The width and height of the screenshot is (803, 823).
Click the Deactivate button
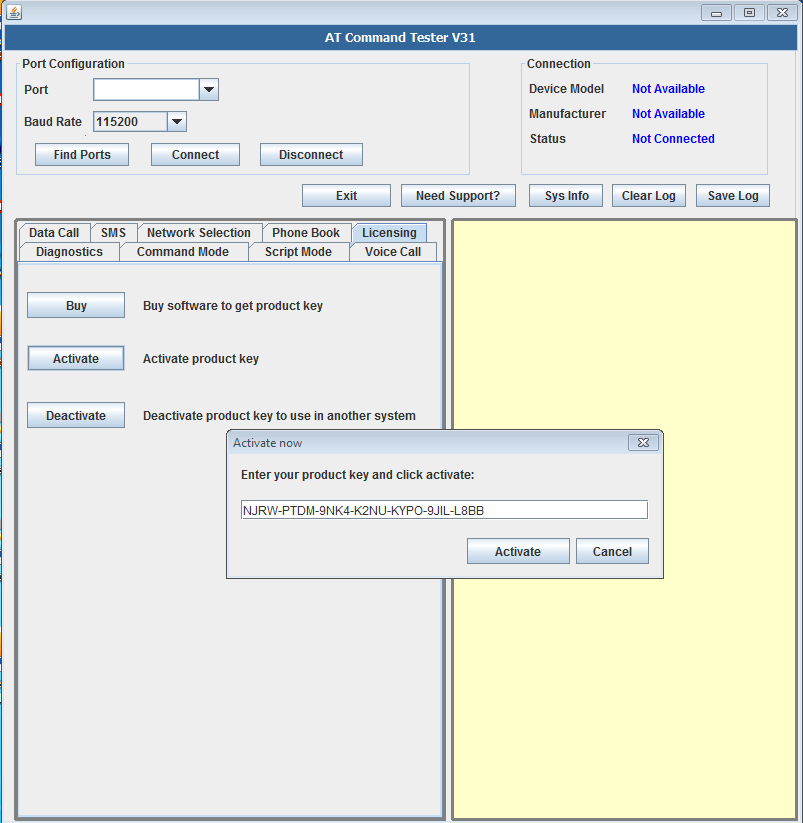coord(76,415)
